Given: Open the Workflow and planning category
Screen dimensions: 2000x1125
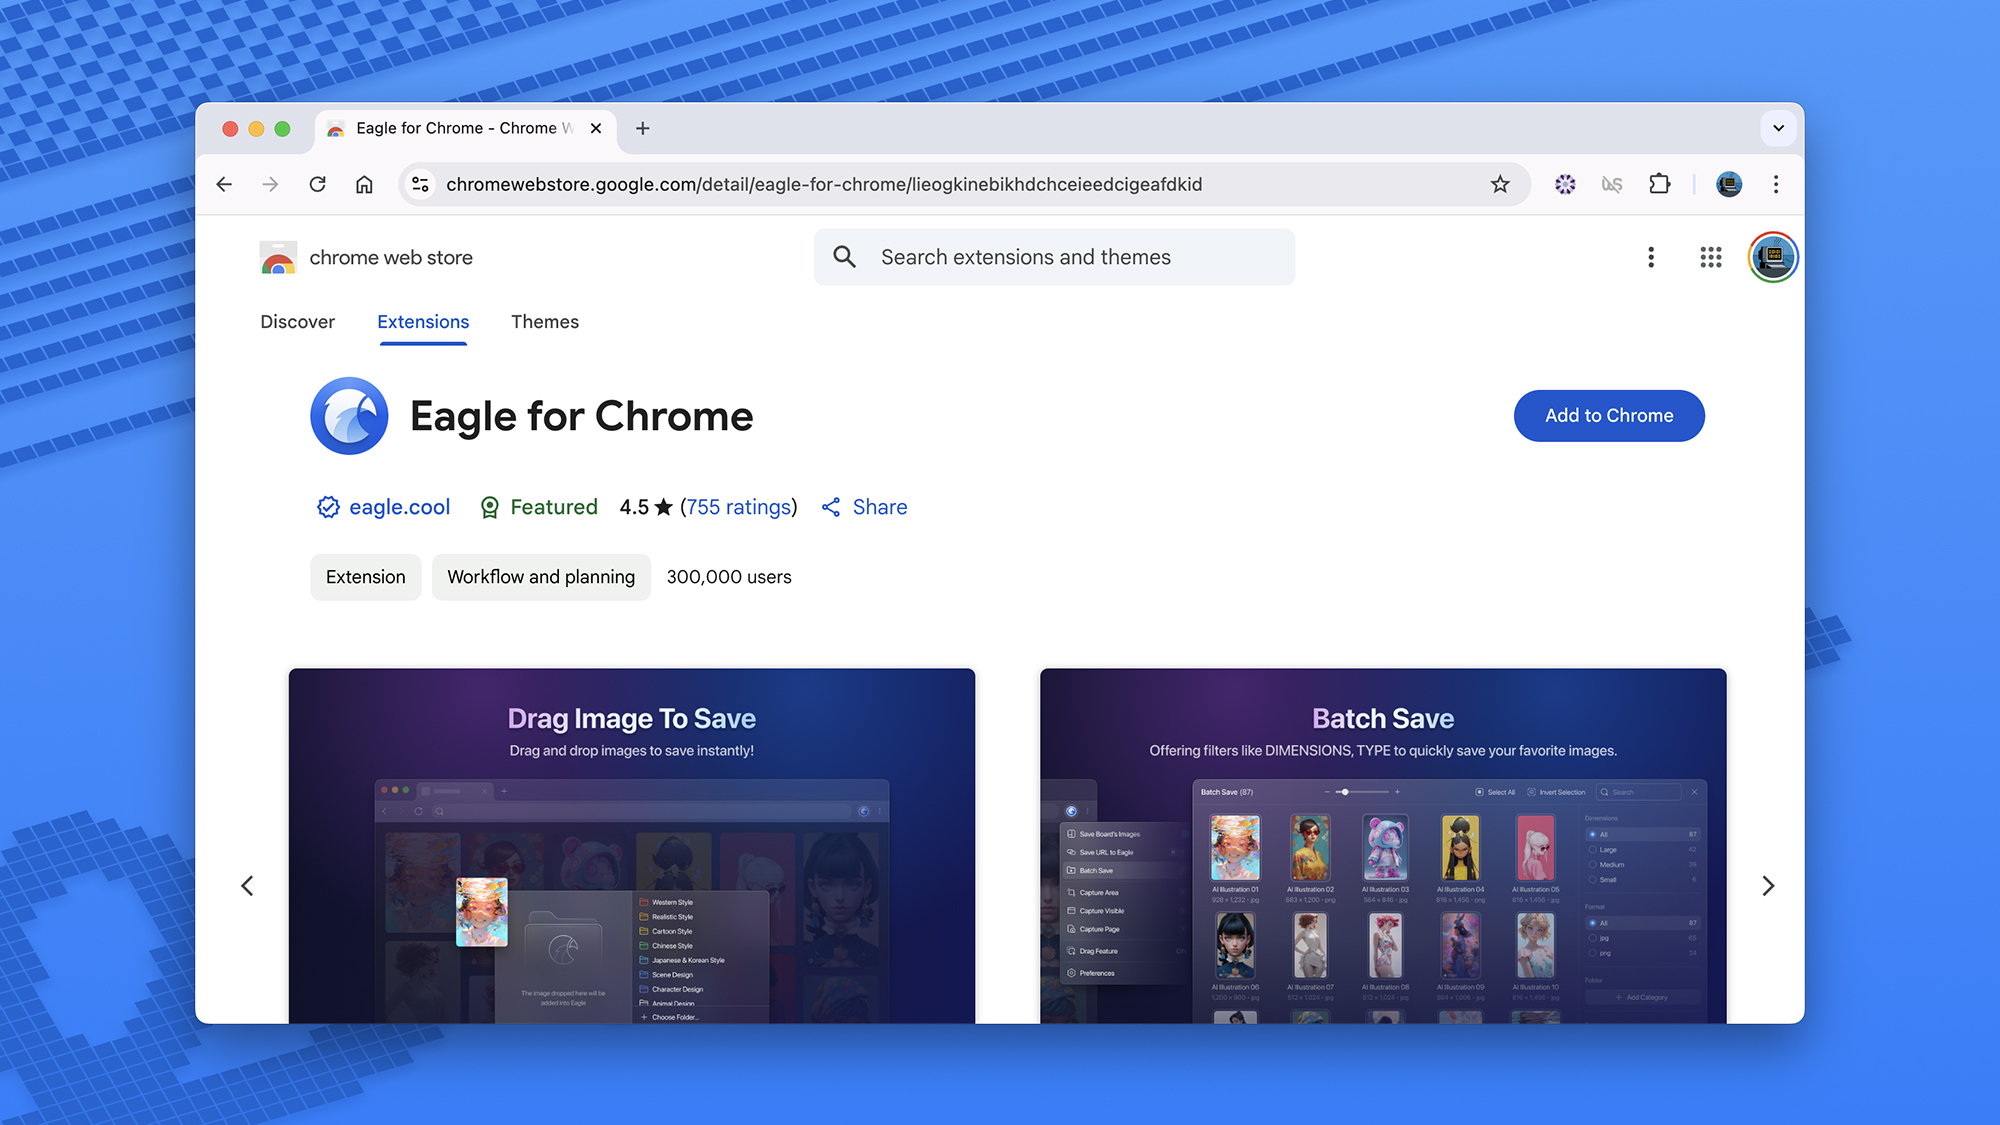Looking at the screenshot, I should click(x=541, y=577).
